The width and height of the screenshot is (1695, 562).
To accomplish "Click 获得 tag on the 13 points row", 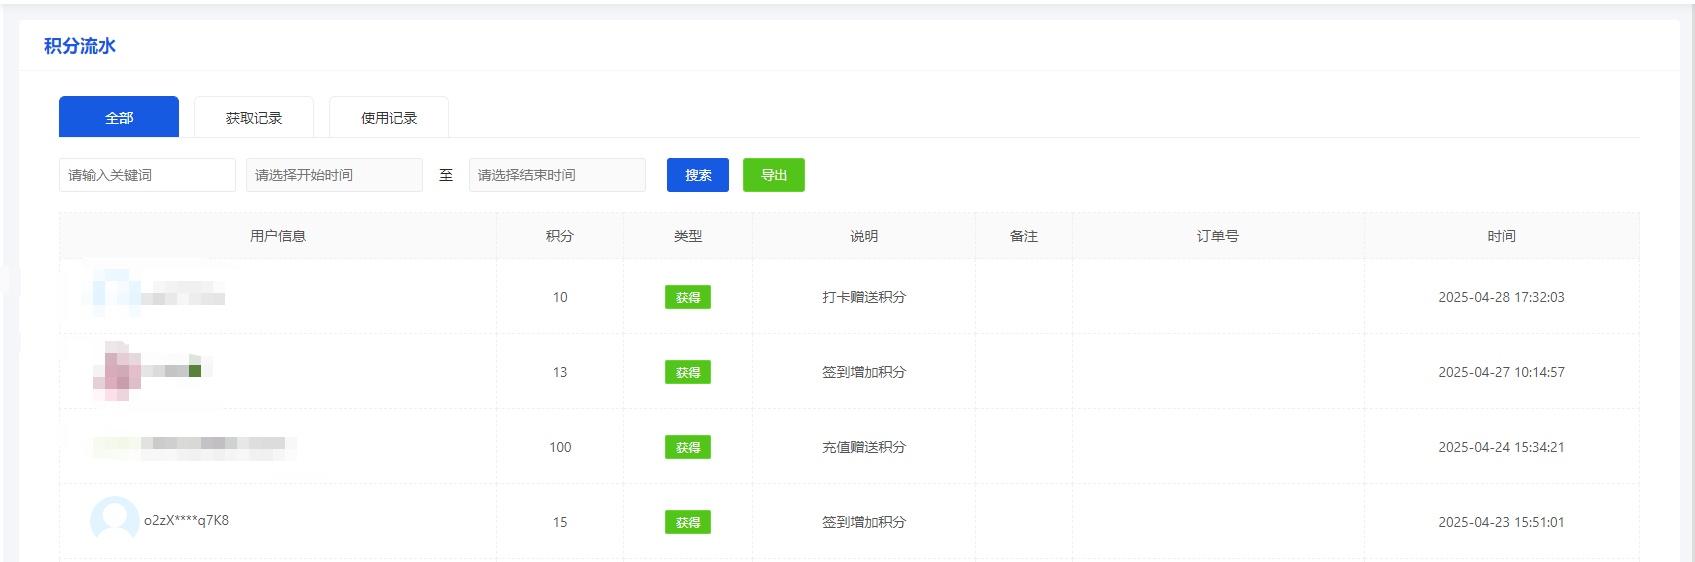I will 688,372.
